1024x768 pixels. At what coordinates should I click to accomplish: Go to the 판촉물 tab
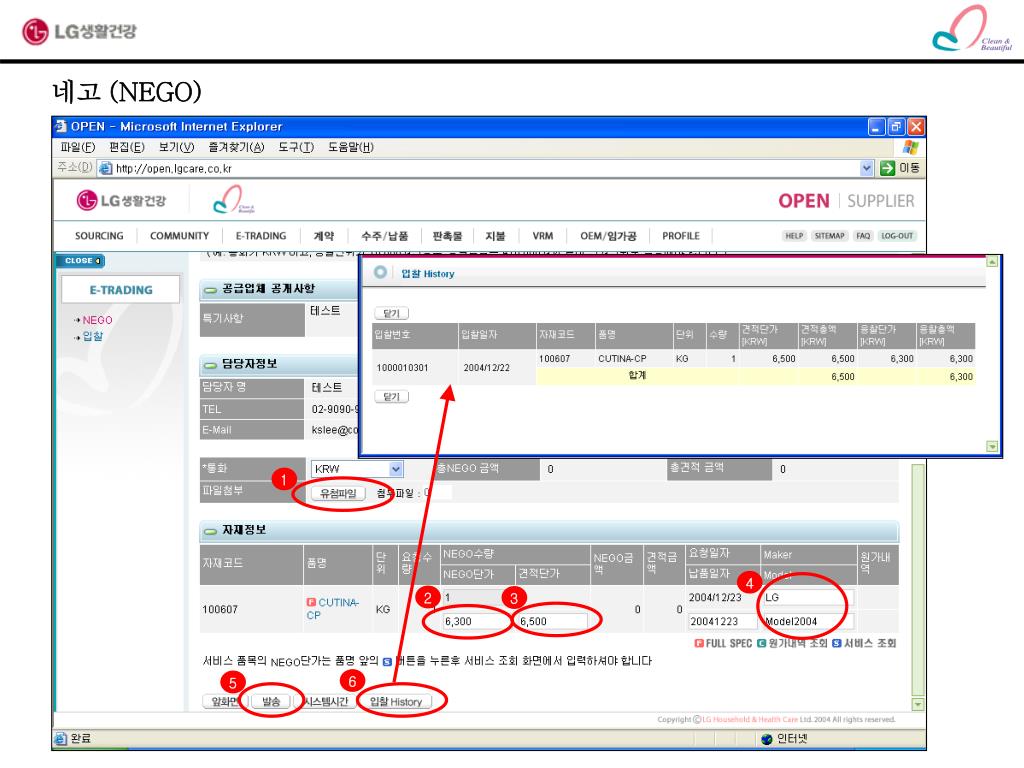tap(447, 236)
